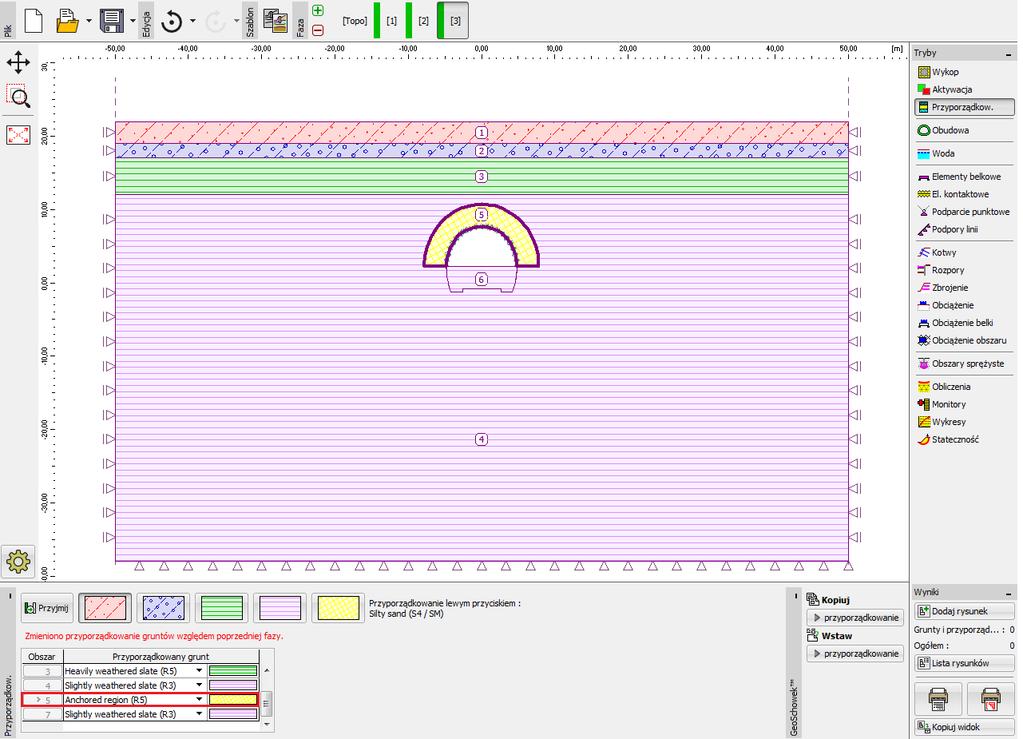Activate the zoom window magnifier tool
Image resolution: width=1023 pixels, height=739 pixels.
pos(18,97)
